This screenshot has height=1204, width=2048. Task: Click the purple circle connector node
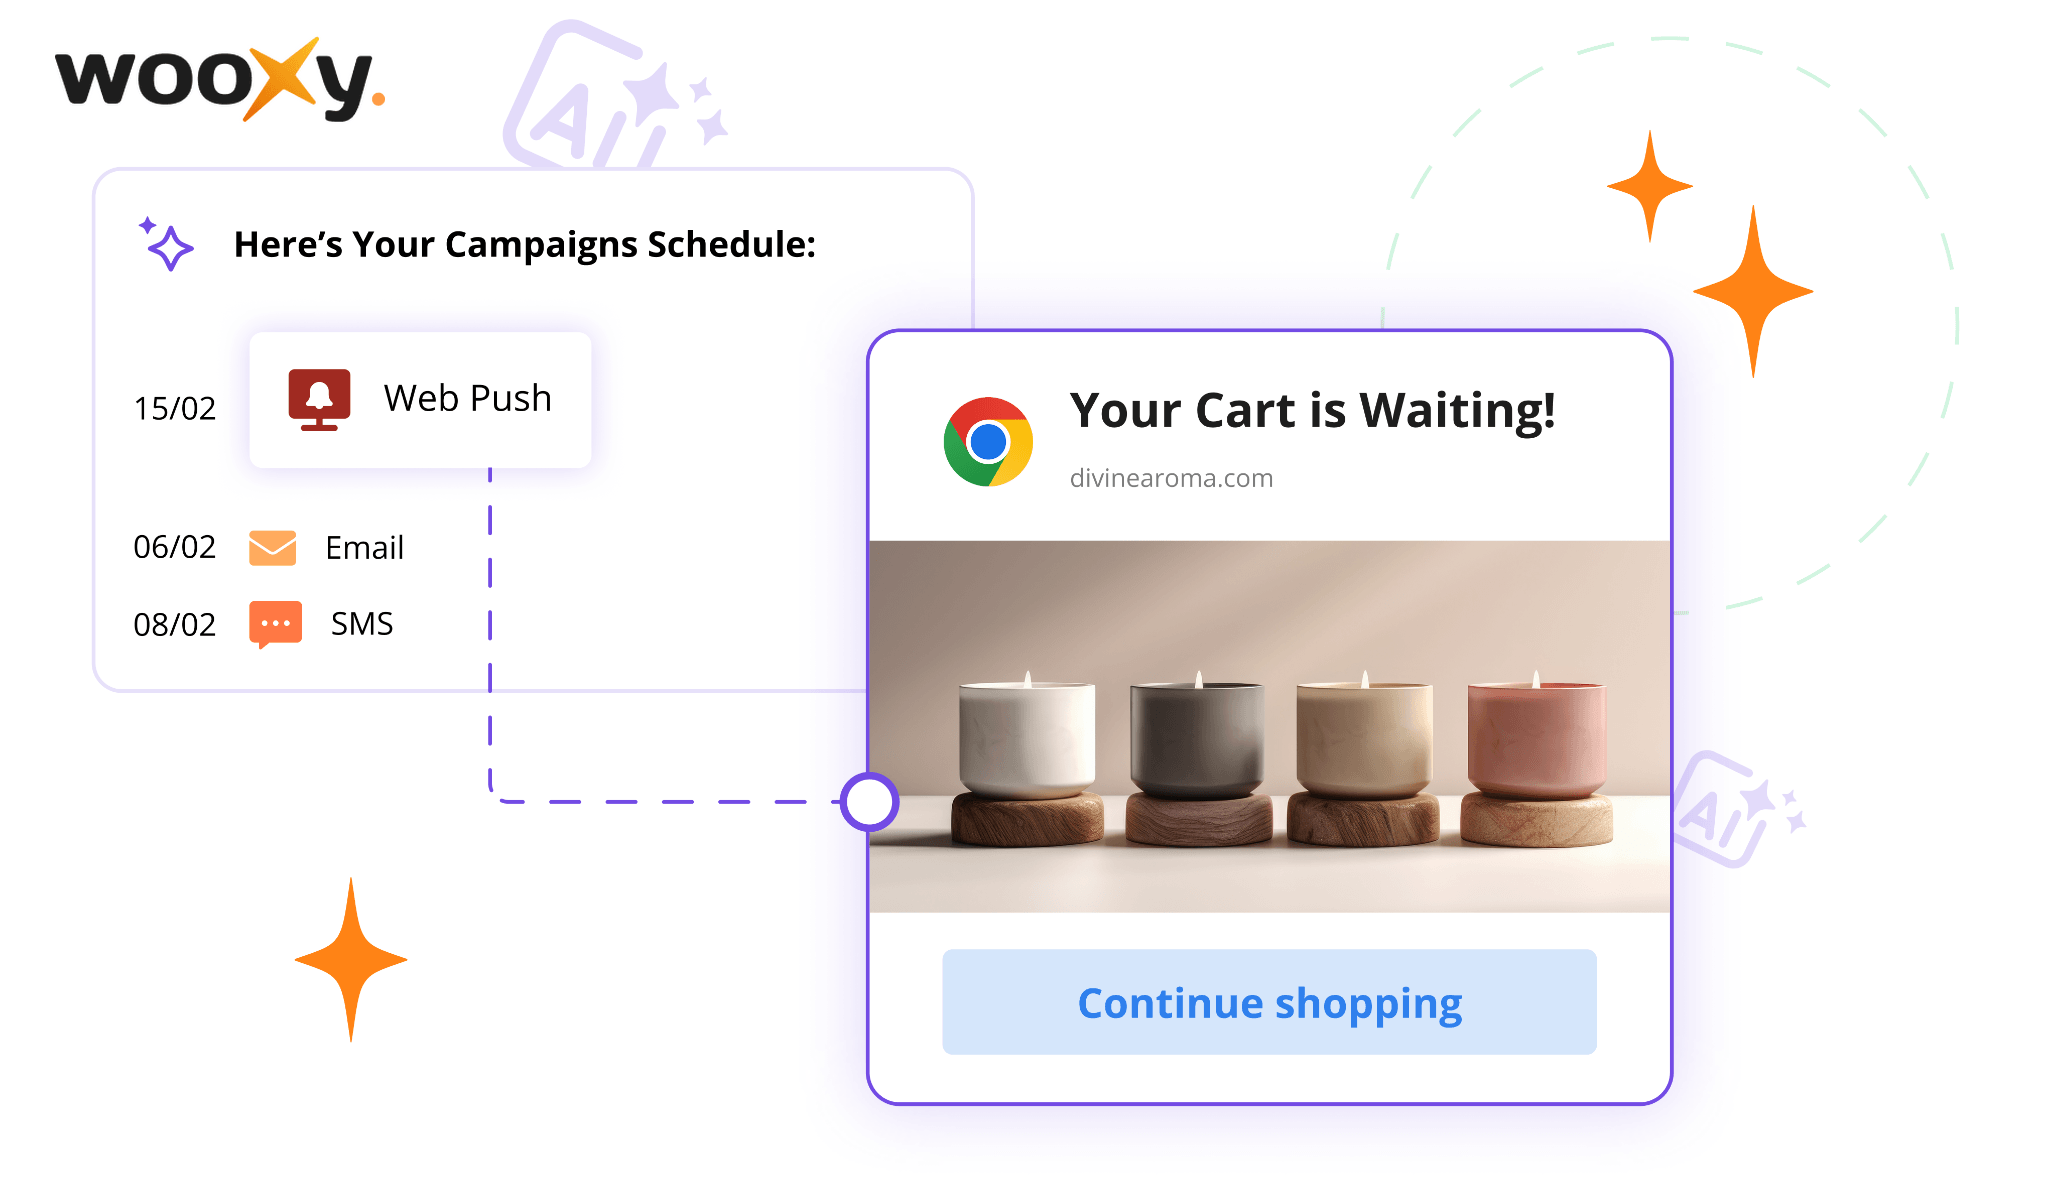click(869, 802)
